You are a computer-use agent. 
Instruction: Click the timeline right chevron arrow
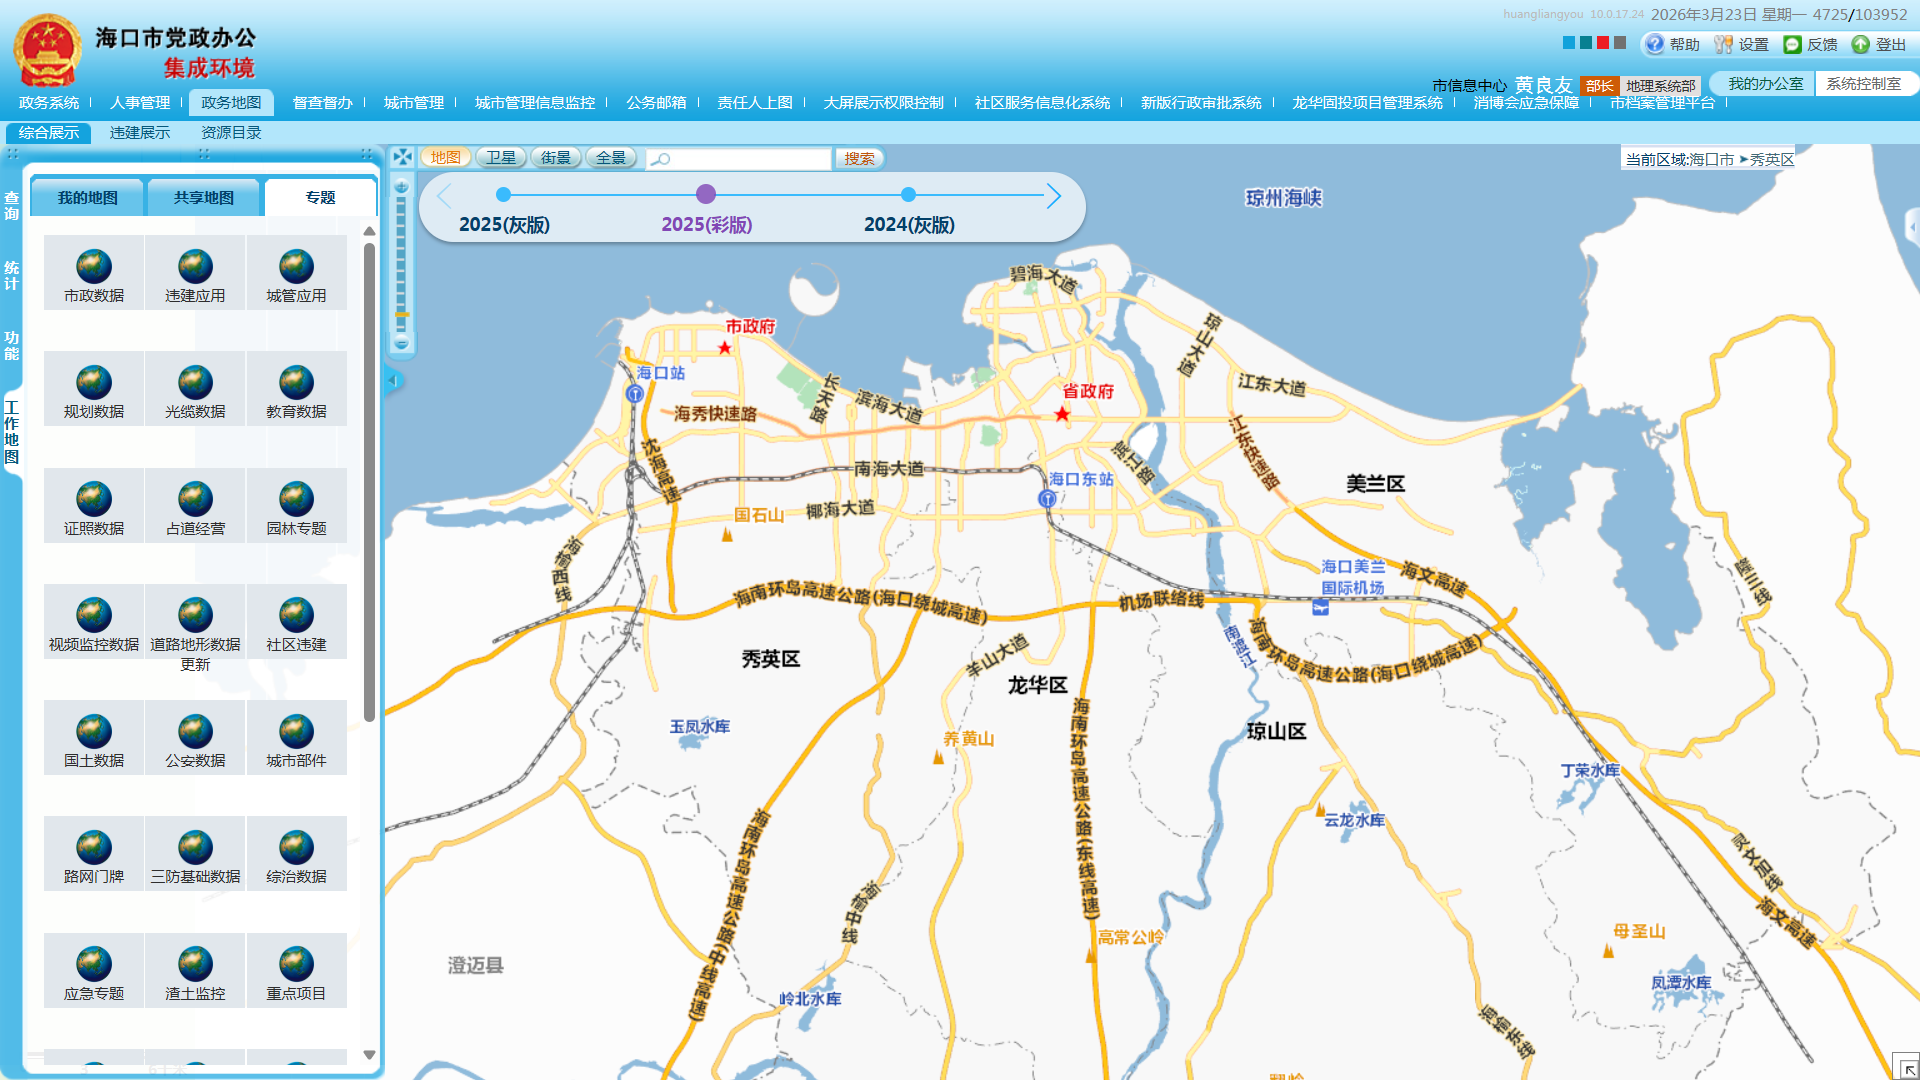click(1053, 196)
